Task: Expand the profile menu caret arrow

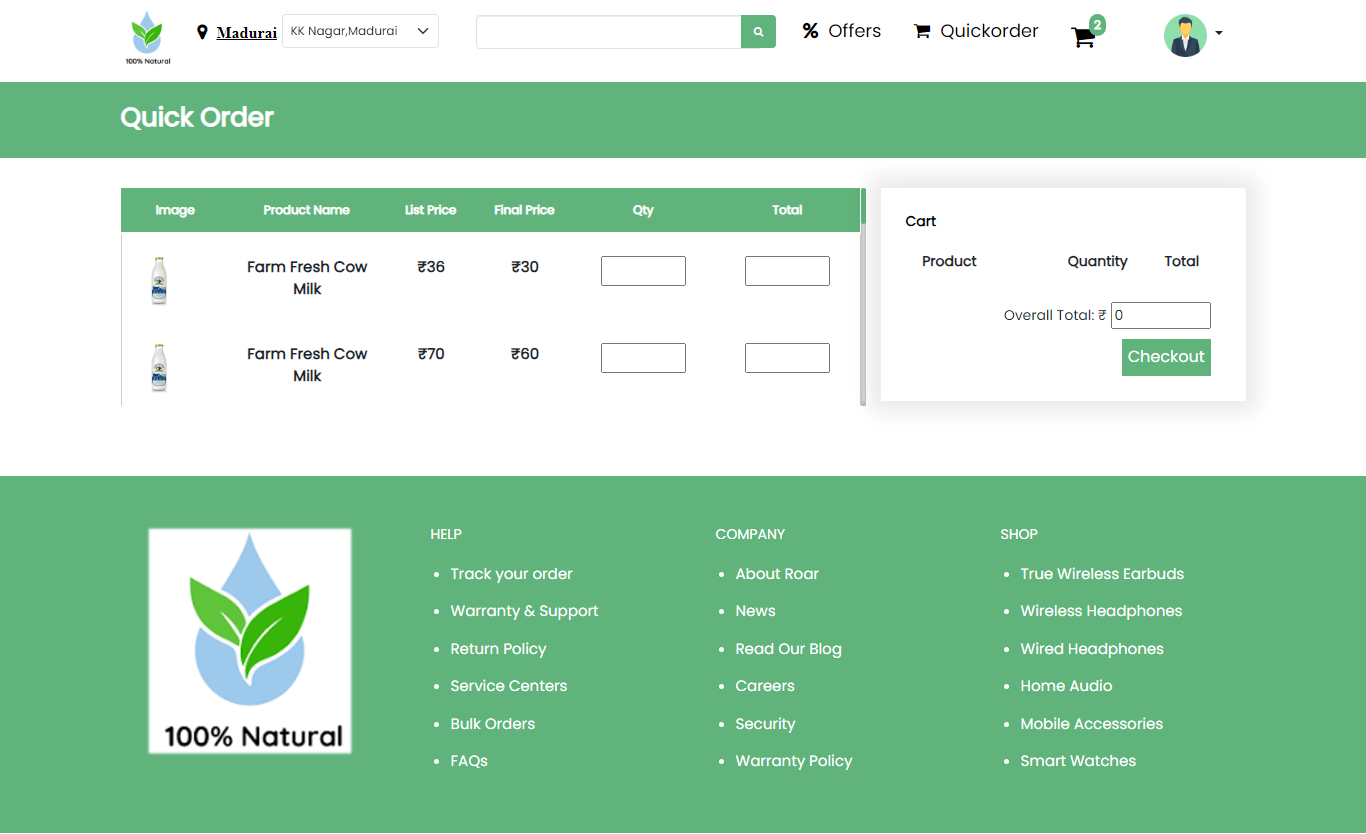Action: click(x=1219, y=34)
